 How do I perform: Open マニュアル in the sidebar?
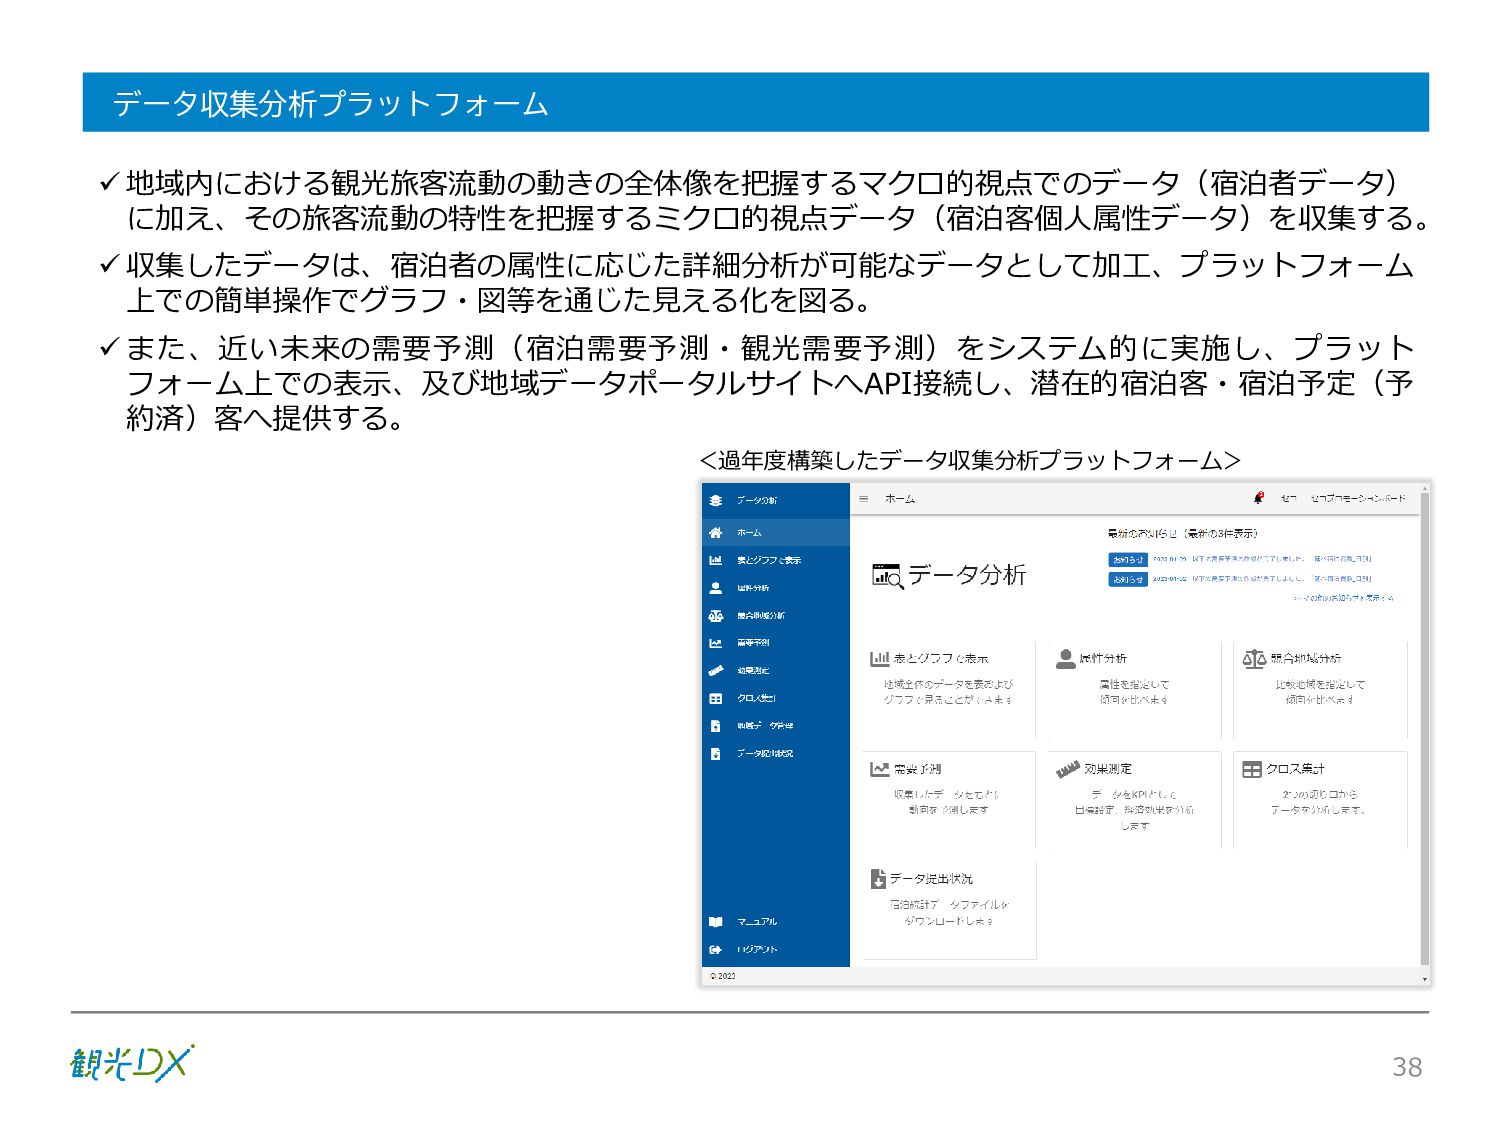click(x=776, y=922)
